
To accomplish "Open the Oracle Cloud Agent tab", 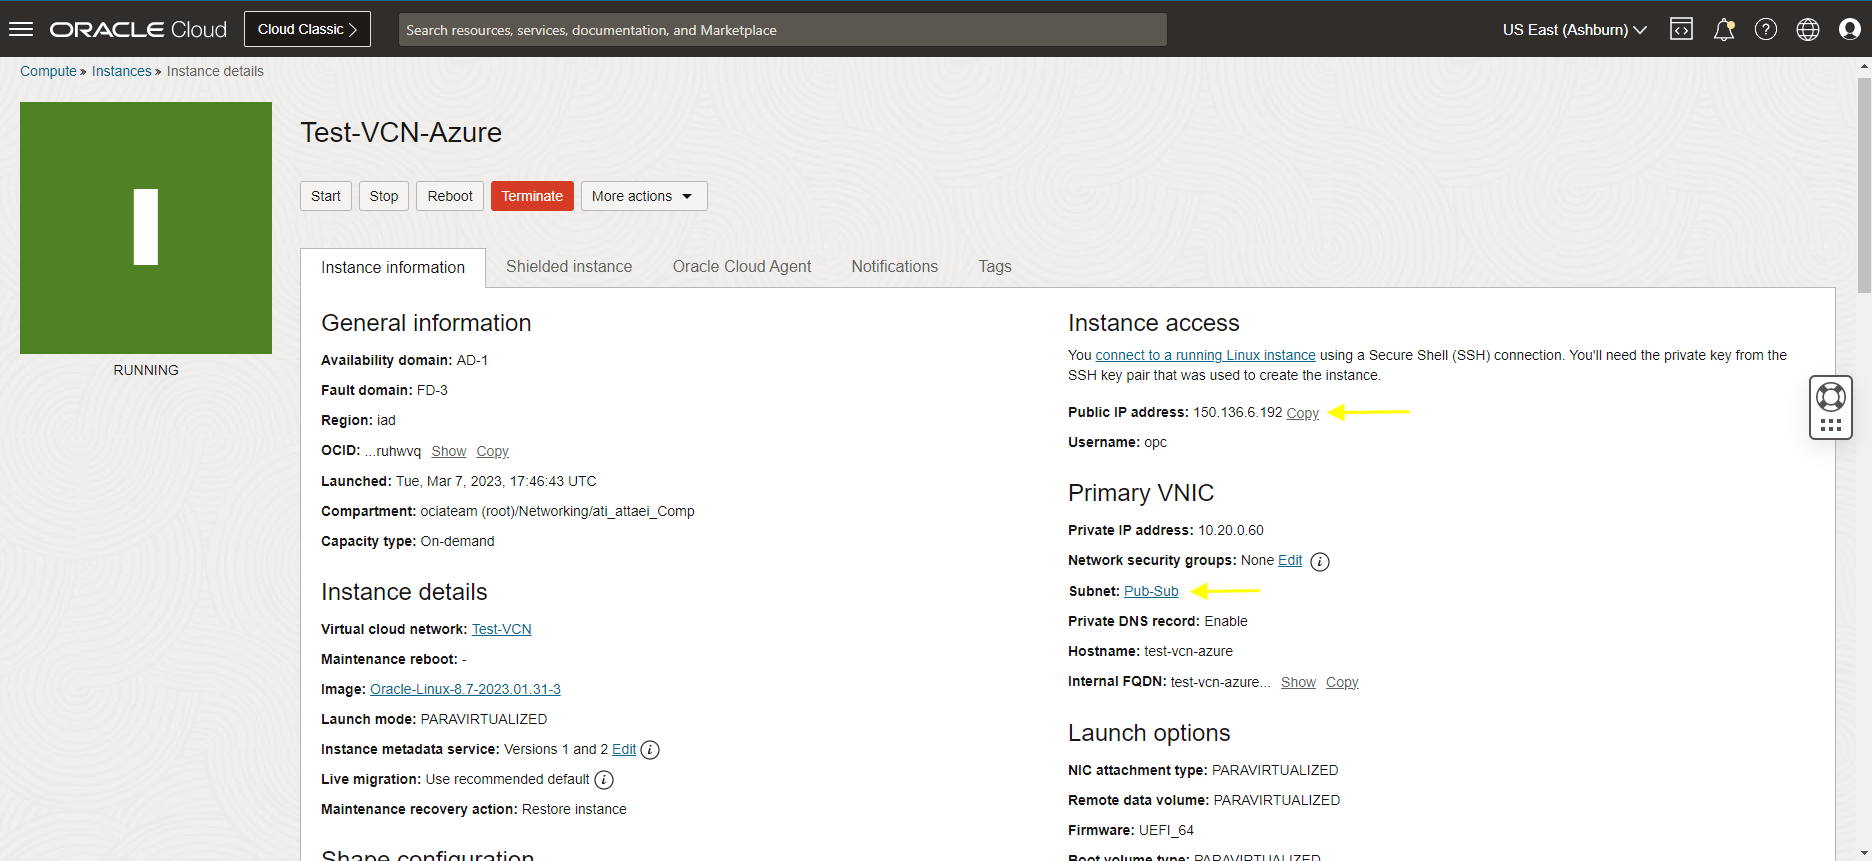I will pyautogui.click(x=742, y=267).
